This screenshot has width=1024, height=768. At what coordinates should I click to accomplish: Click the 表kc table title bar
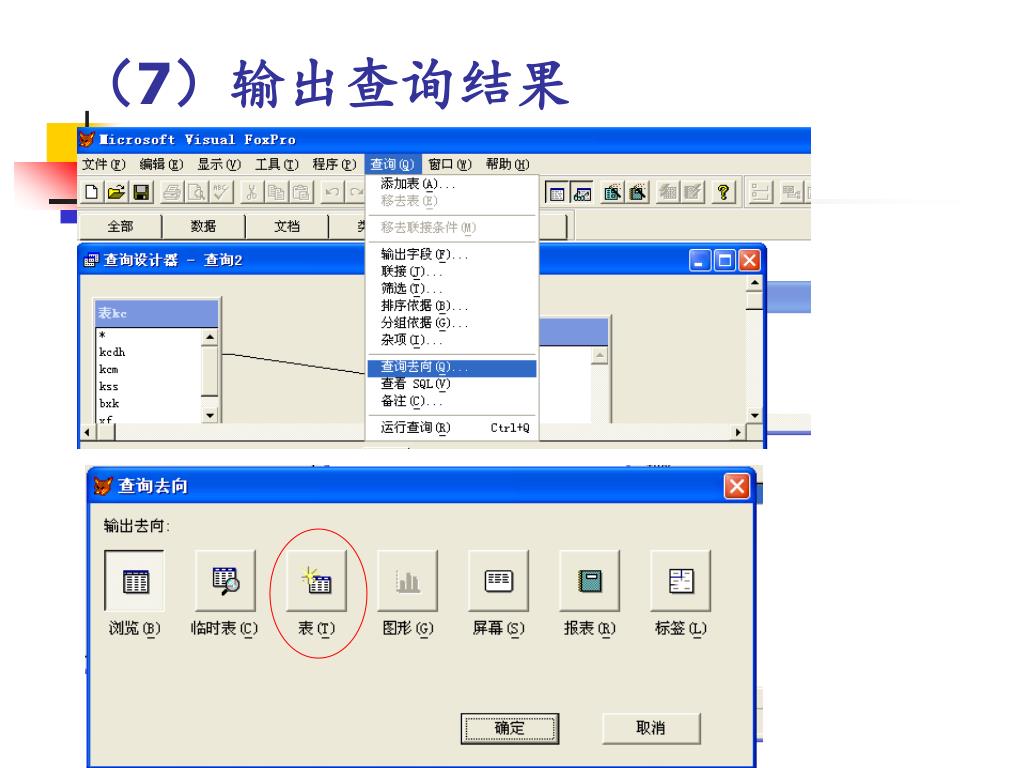157,313
